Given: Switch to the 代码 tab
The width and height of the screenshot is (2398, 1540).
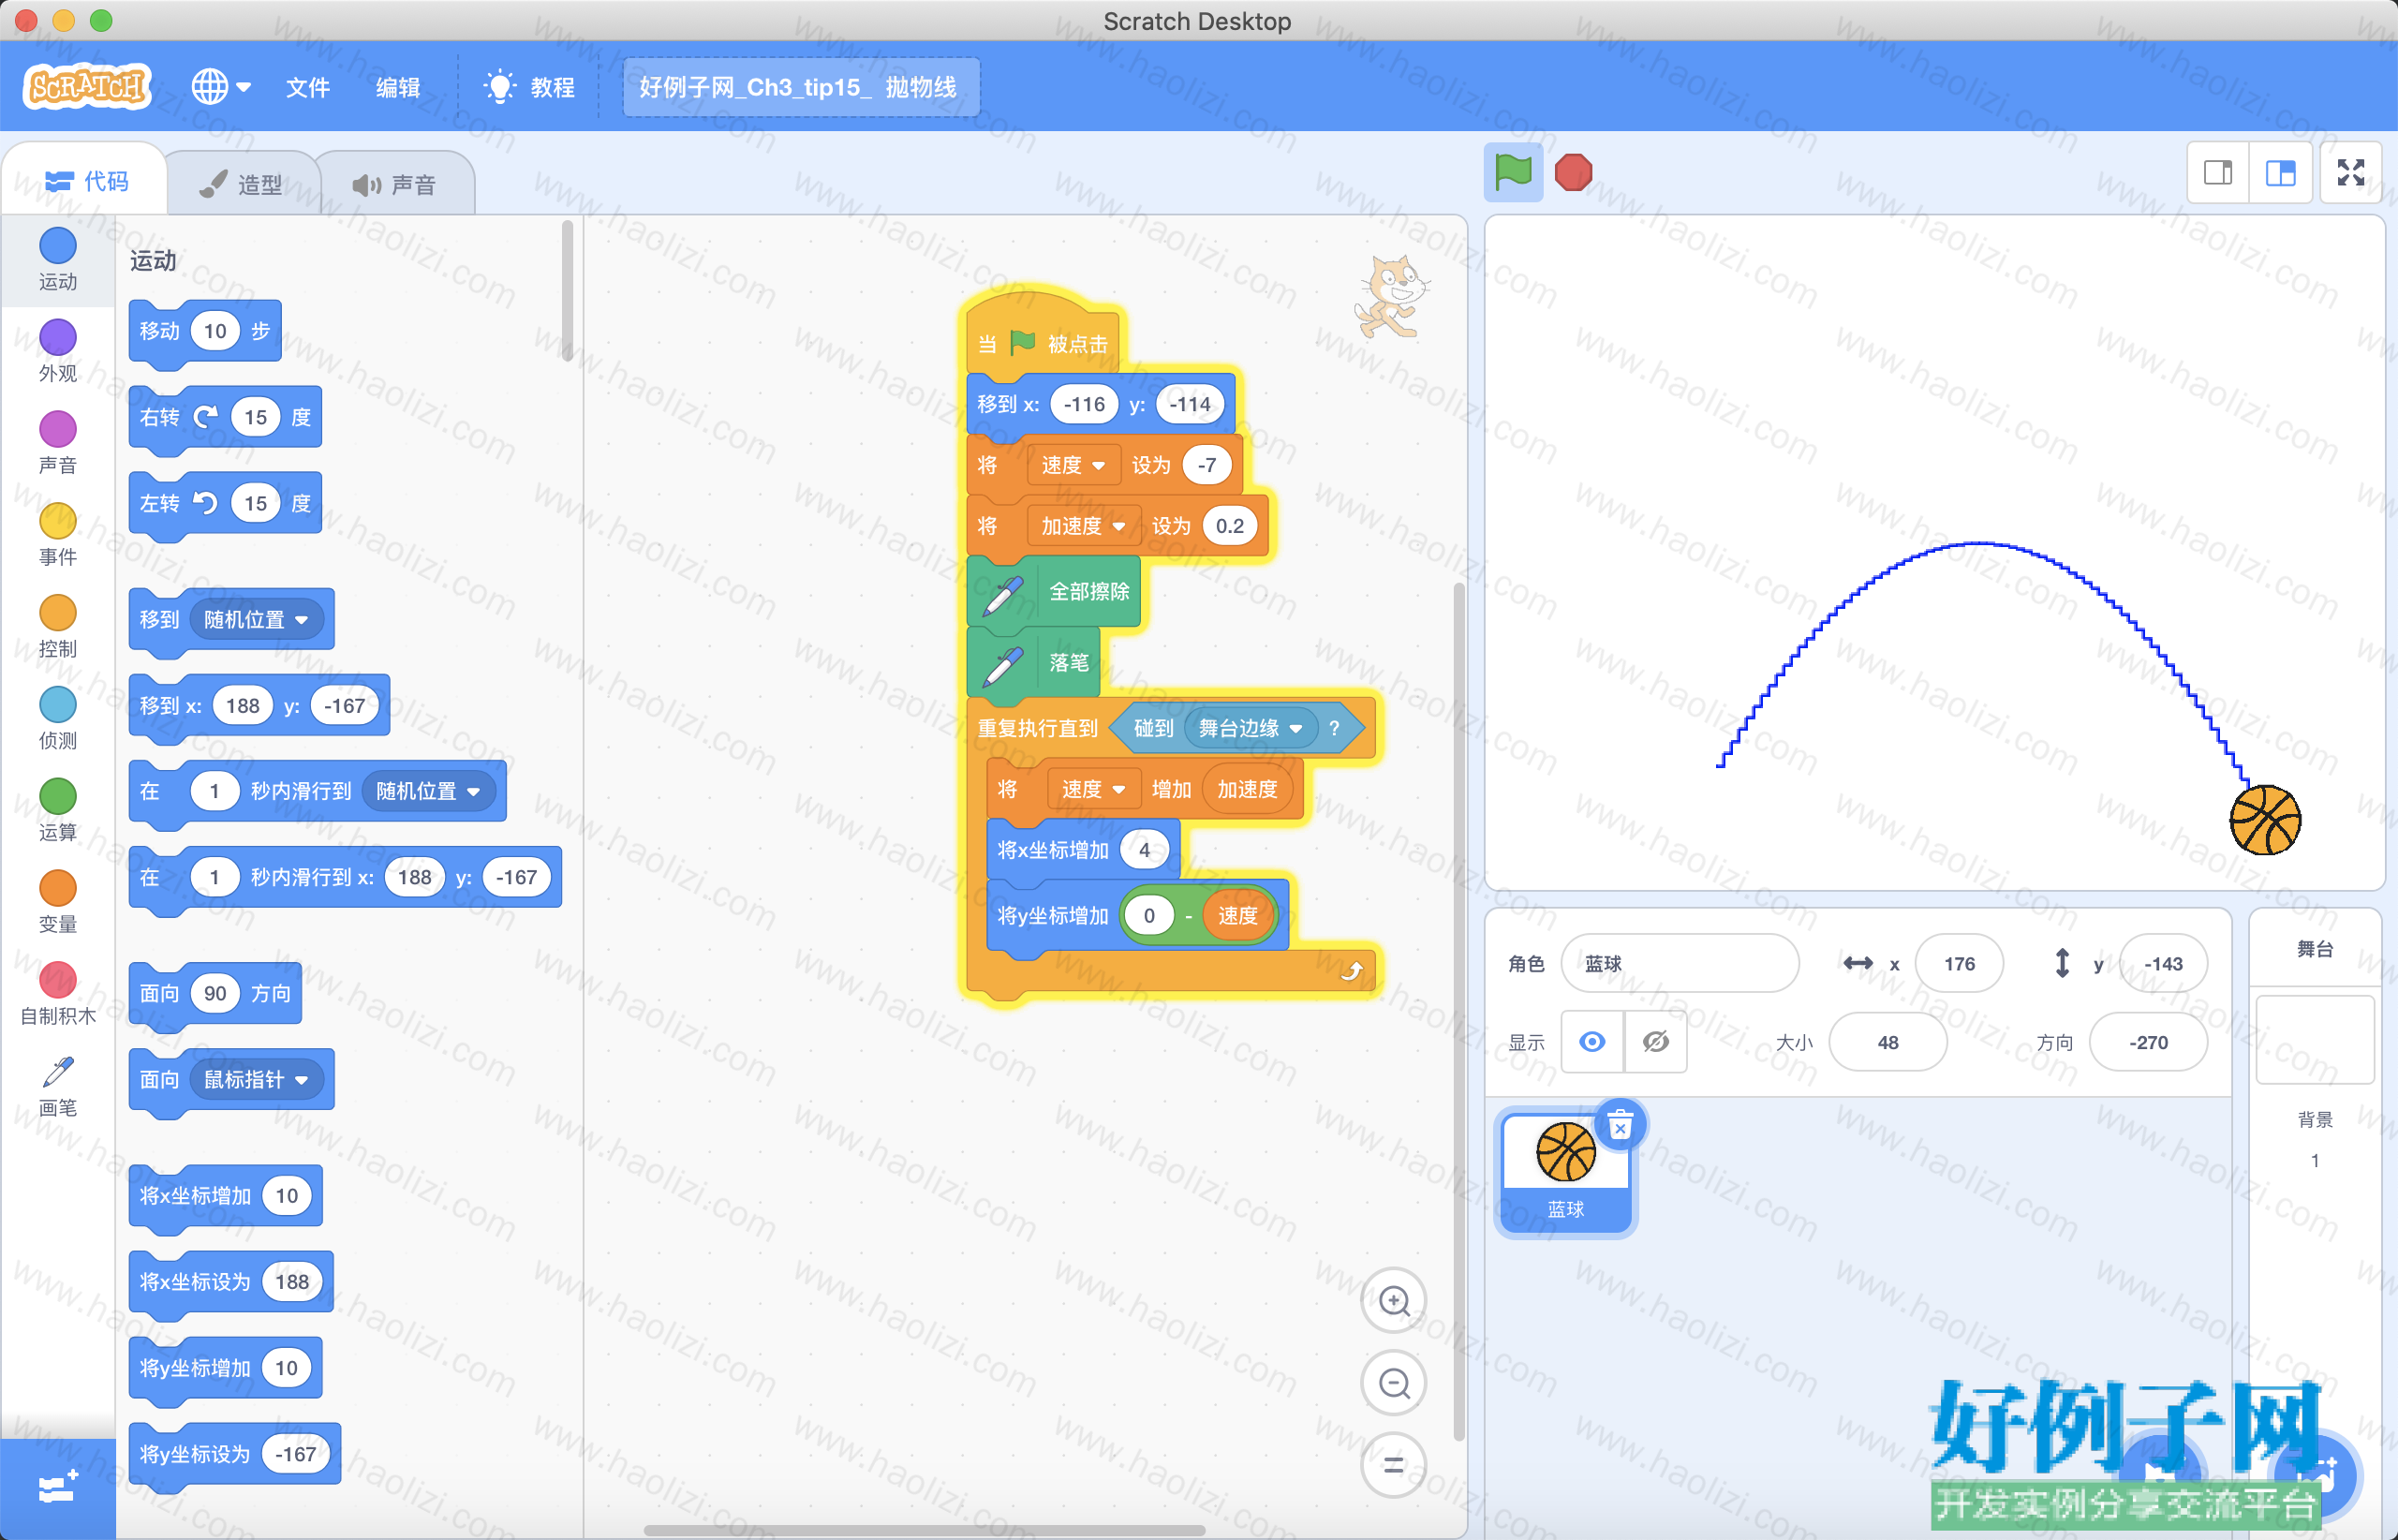Looking at the screenshot, I should click(86, 181).
